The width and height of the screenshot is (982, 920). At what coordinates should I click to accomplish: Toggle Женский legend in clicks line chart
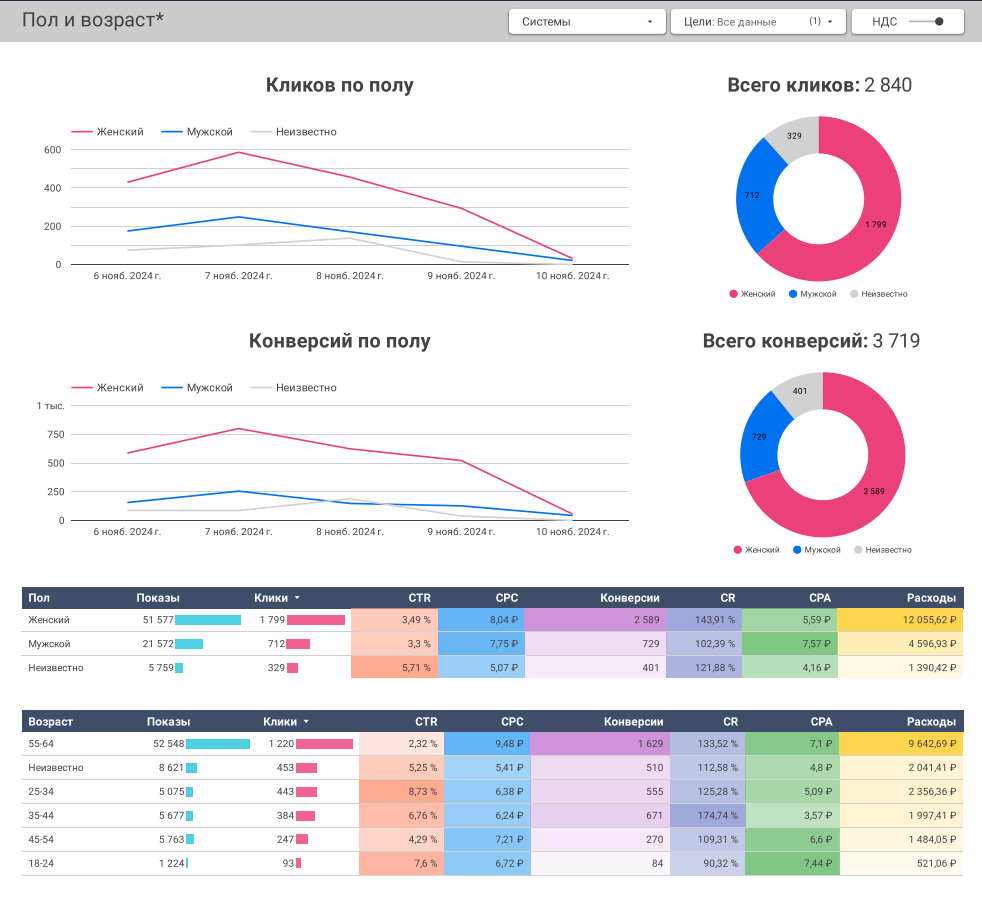click(107, 132)
